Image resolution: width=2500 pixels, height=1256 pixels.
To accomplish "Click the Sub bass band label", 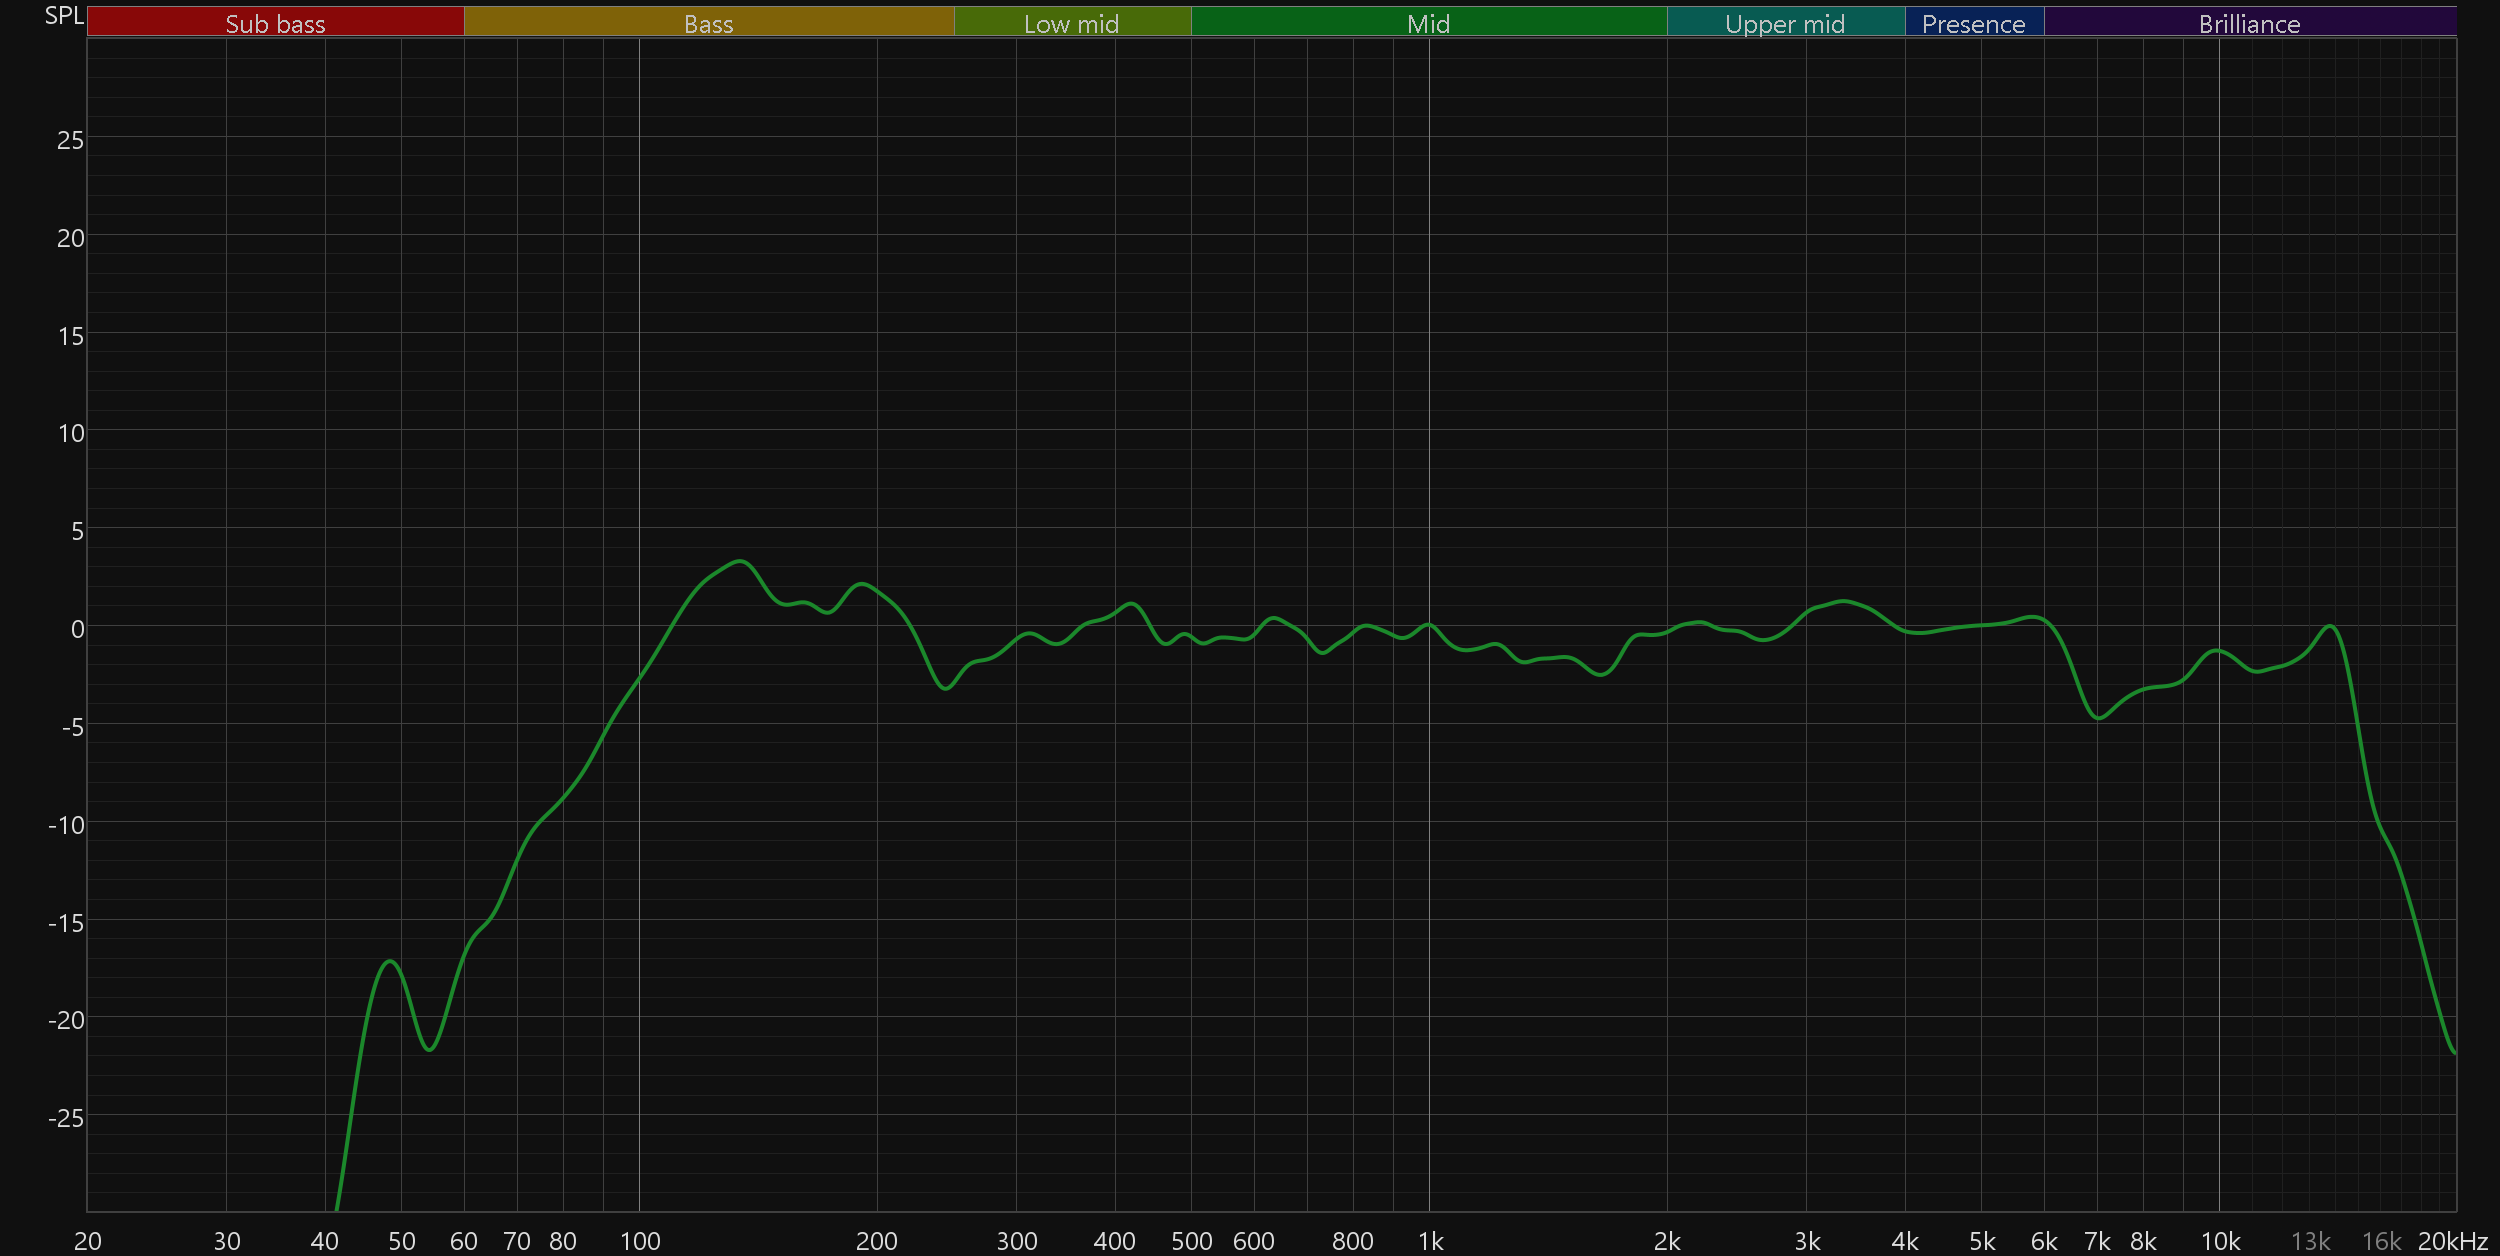I will point(275,23).
